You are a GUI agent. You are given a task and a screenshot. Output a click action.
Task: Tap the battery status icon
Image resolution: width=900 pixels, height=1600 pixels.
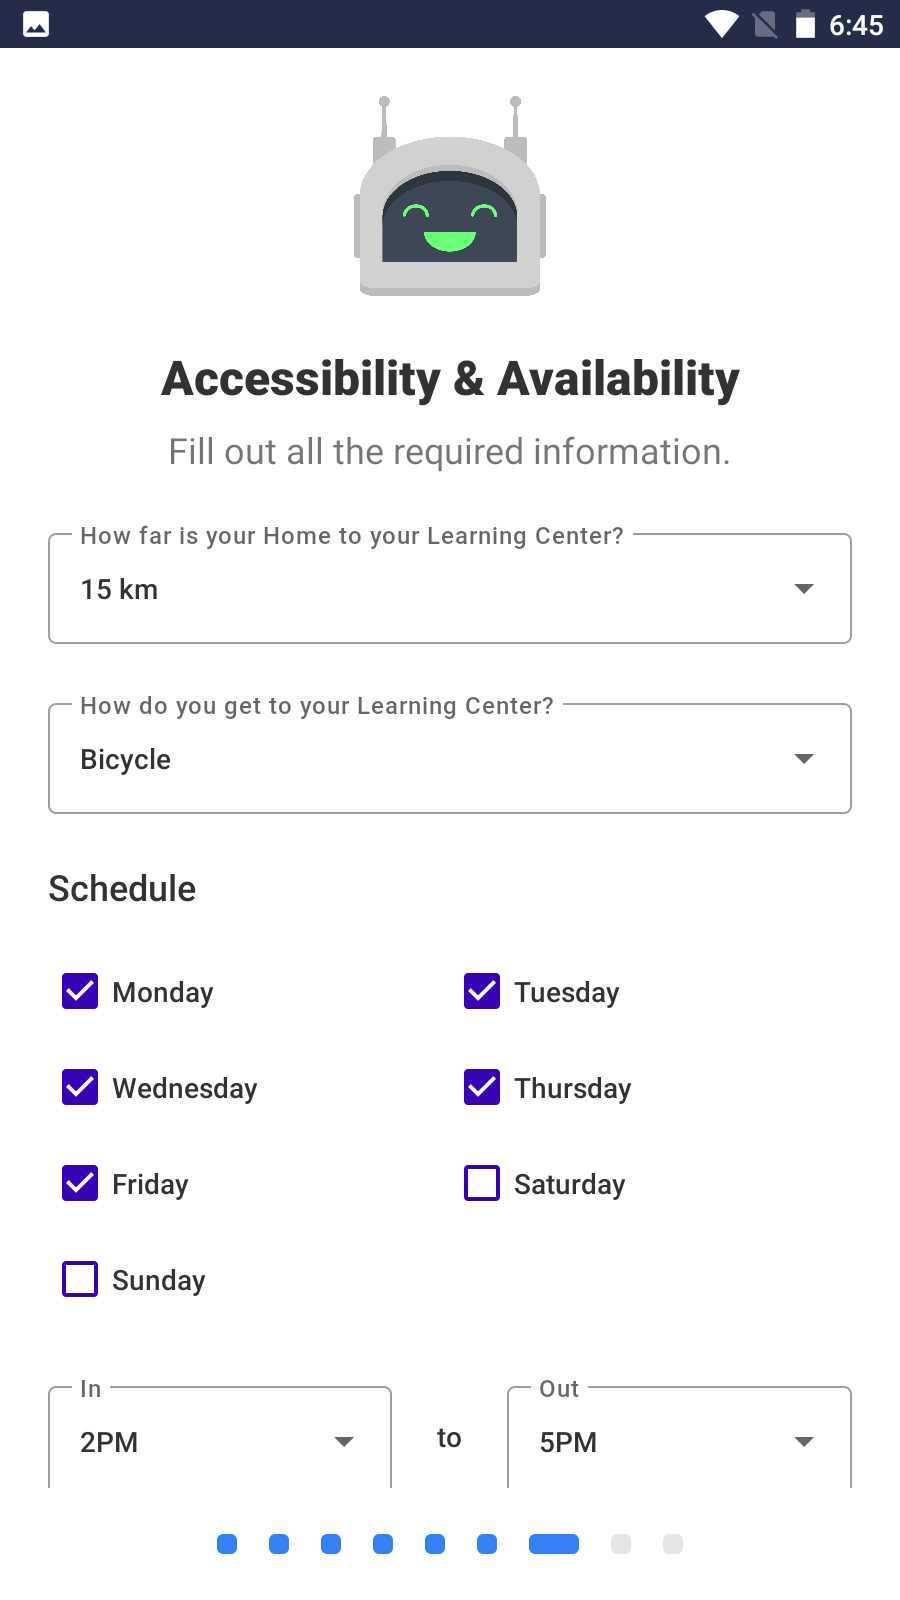pyautogui.click(x=805, y=24)
